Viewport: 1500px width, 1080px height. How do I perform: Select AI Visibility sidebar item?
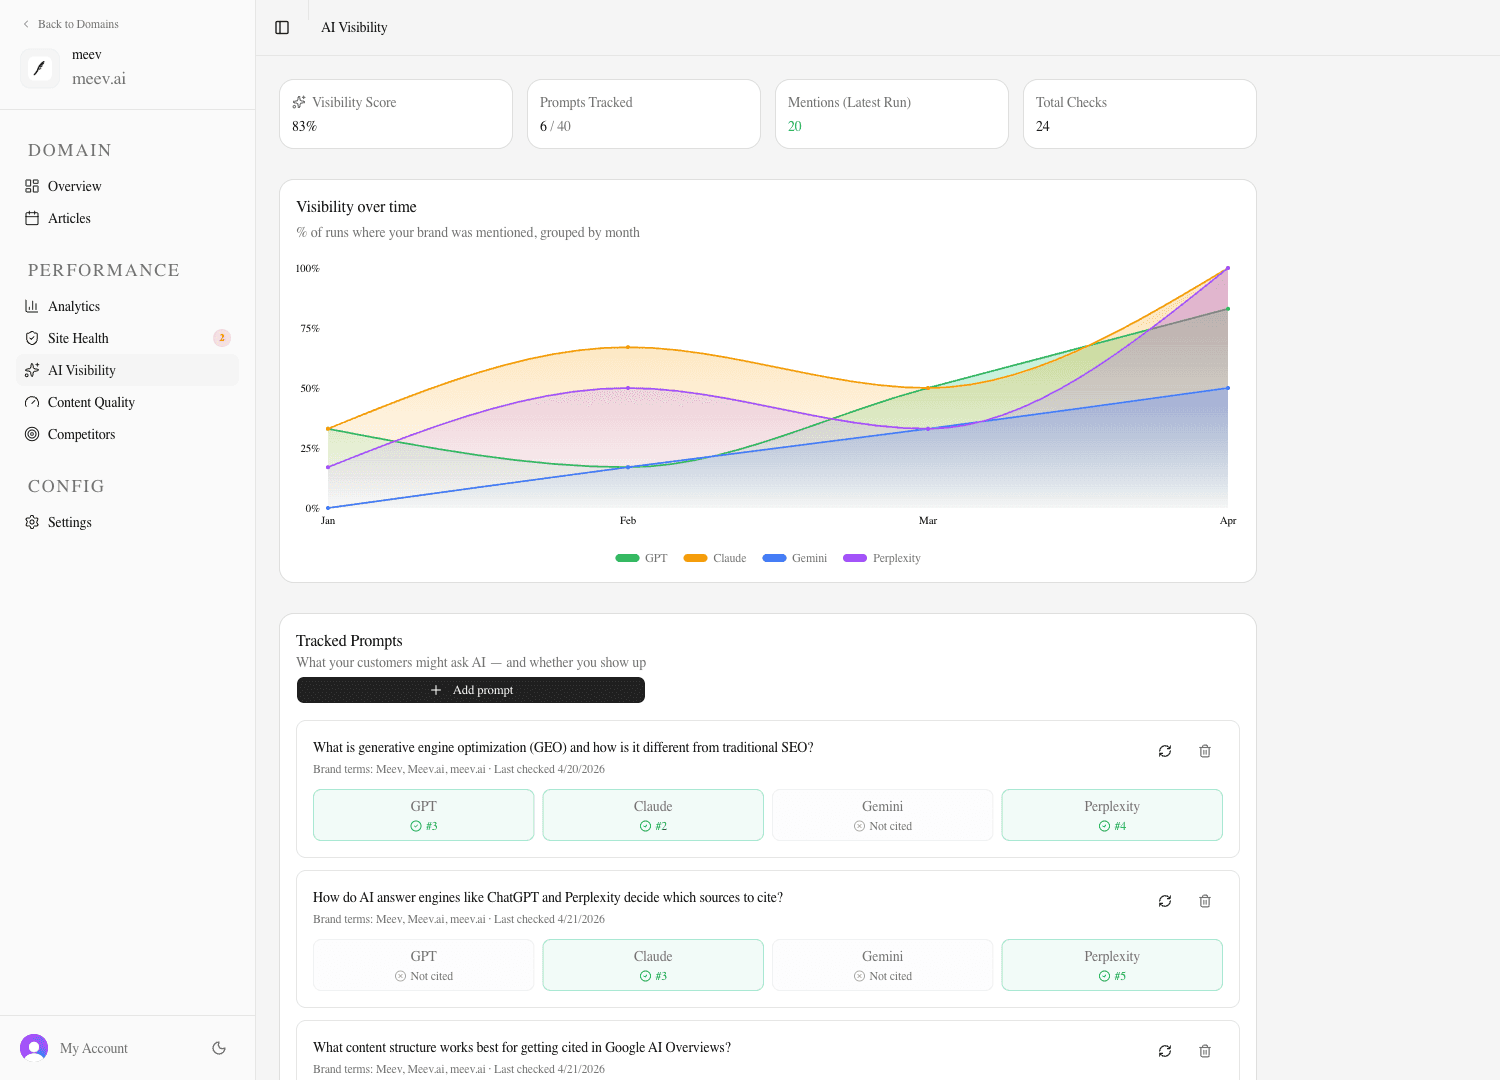pyautogui.click(x=128, y=370)
